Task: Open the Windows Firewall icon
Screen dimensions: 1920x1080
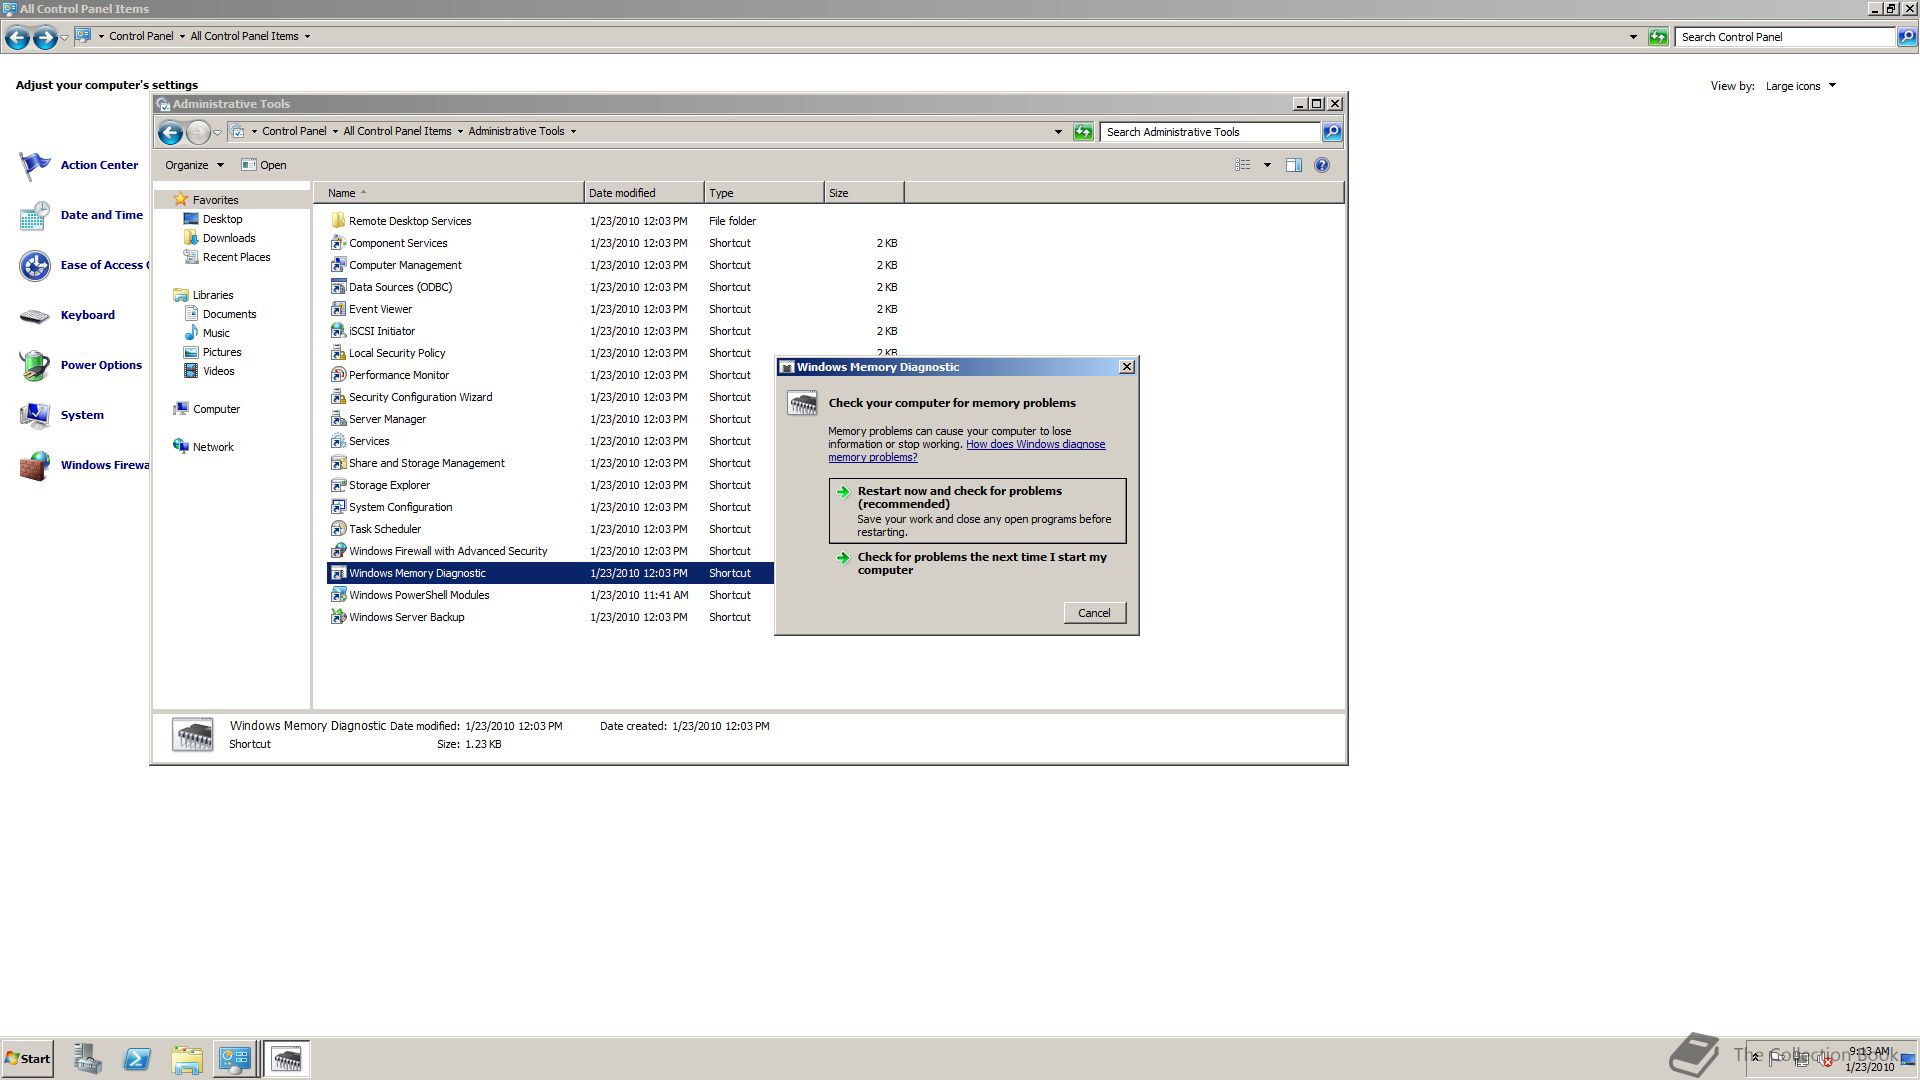Action: point(35,465)
